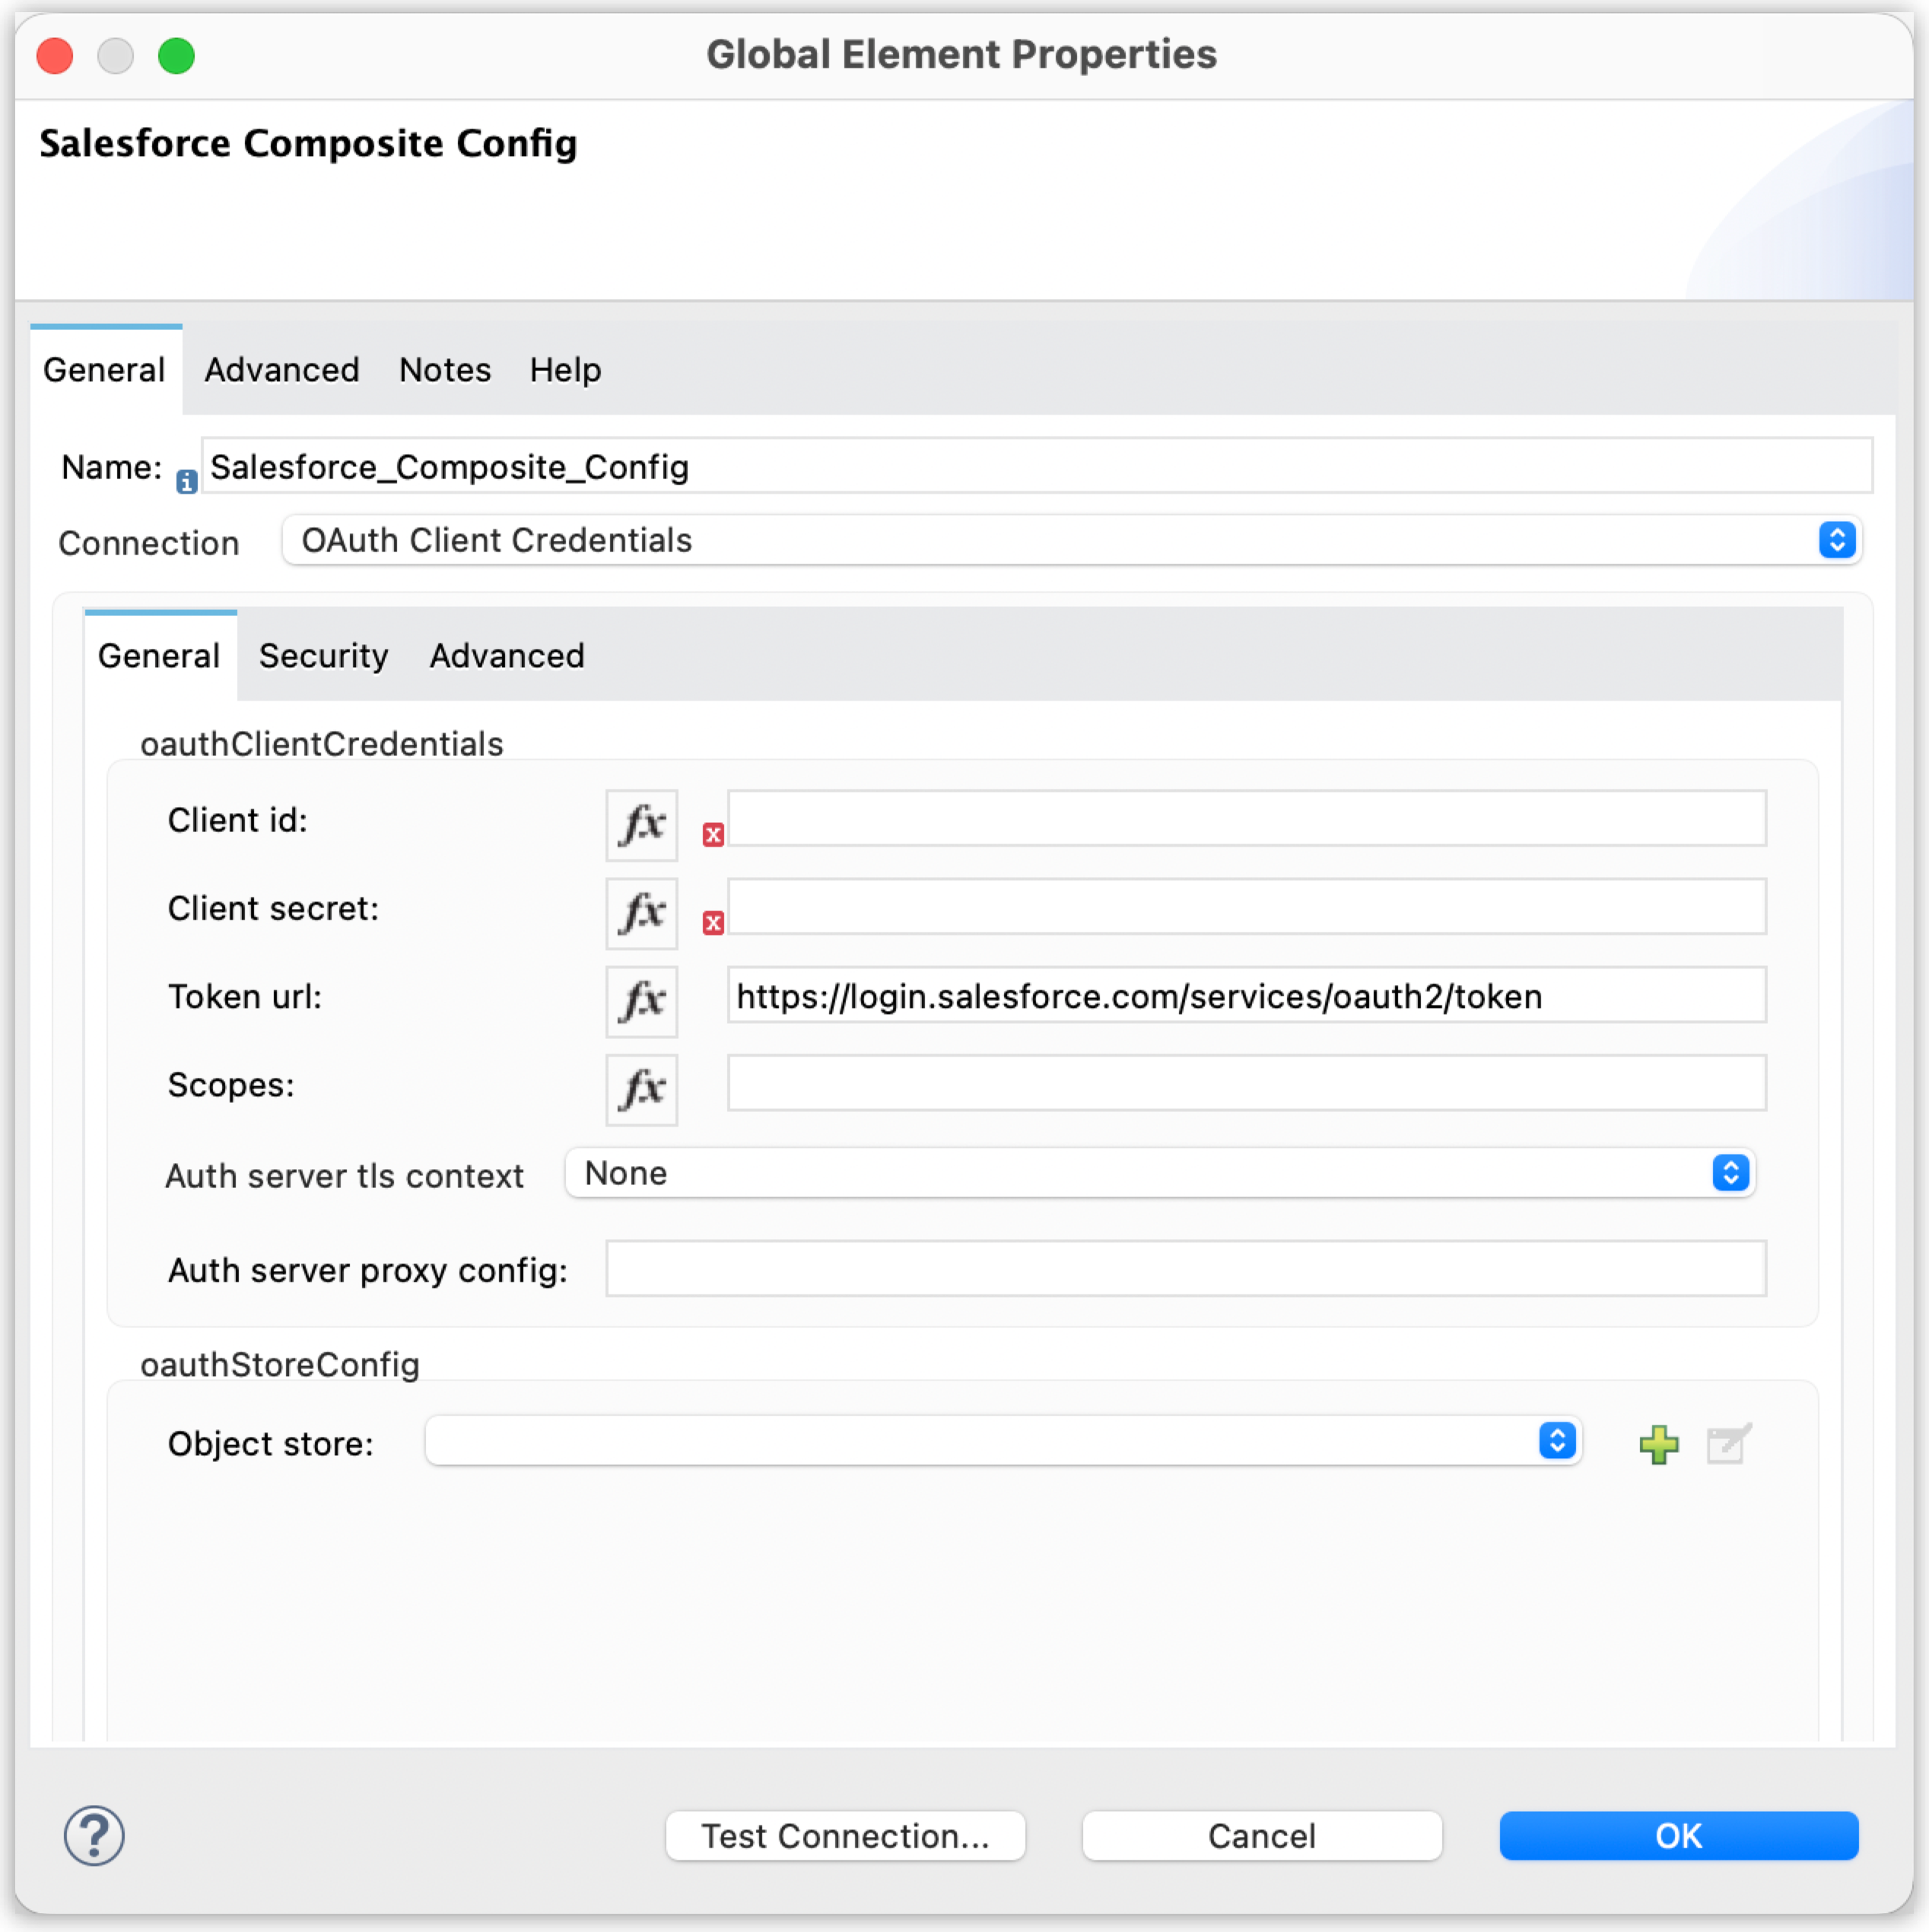The width and height of the screenshot is (1929, 1932).
Task: Click the red error marker beside Client id
Action: point(713,835)
